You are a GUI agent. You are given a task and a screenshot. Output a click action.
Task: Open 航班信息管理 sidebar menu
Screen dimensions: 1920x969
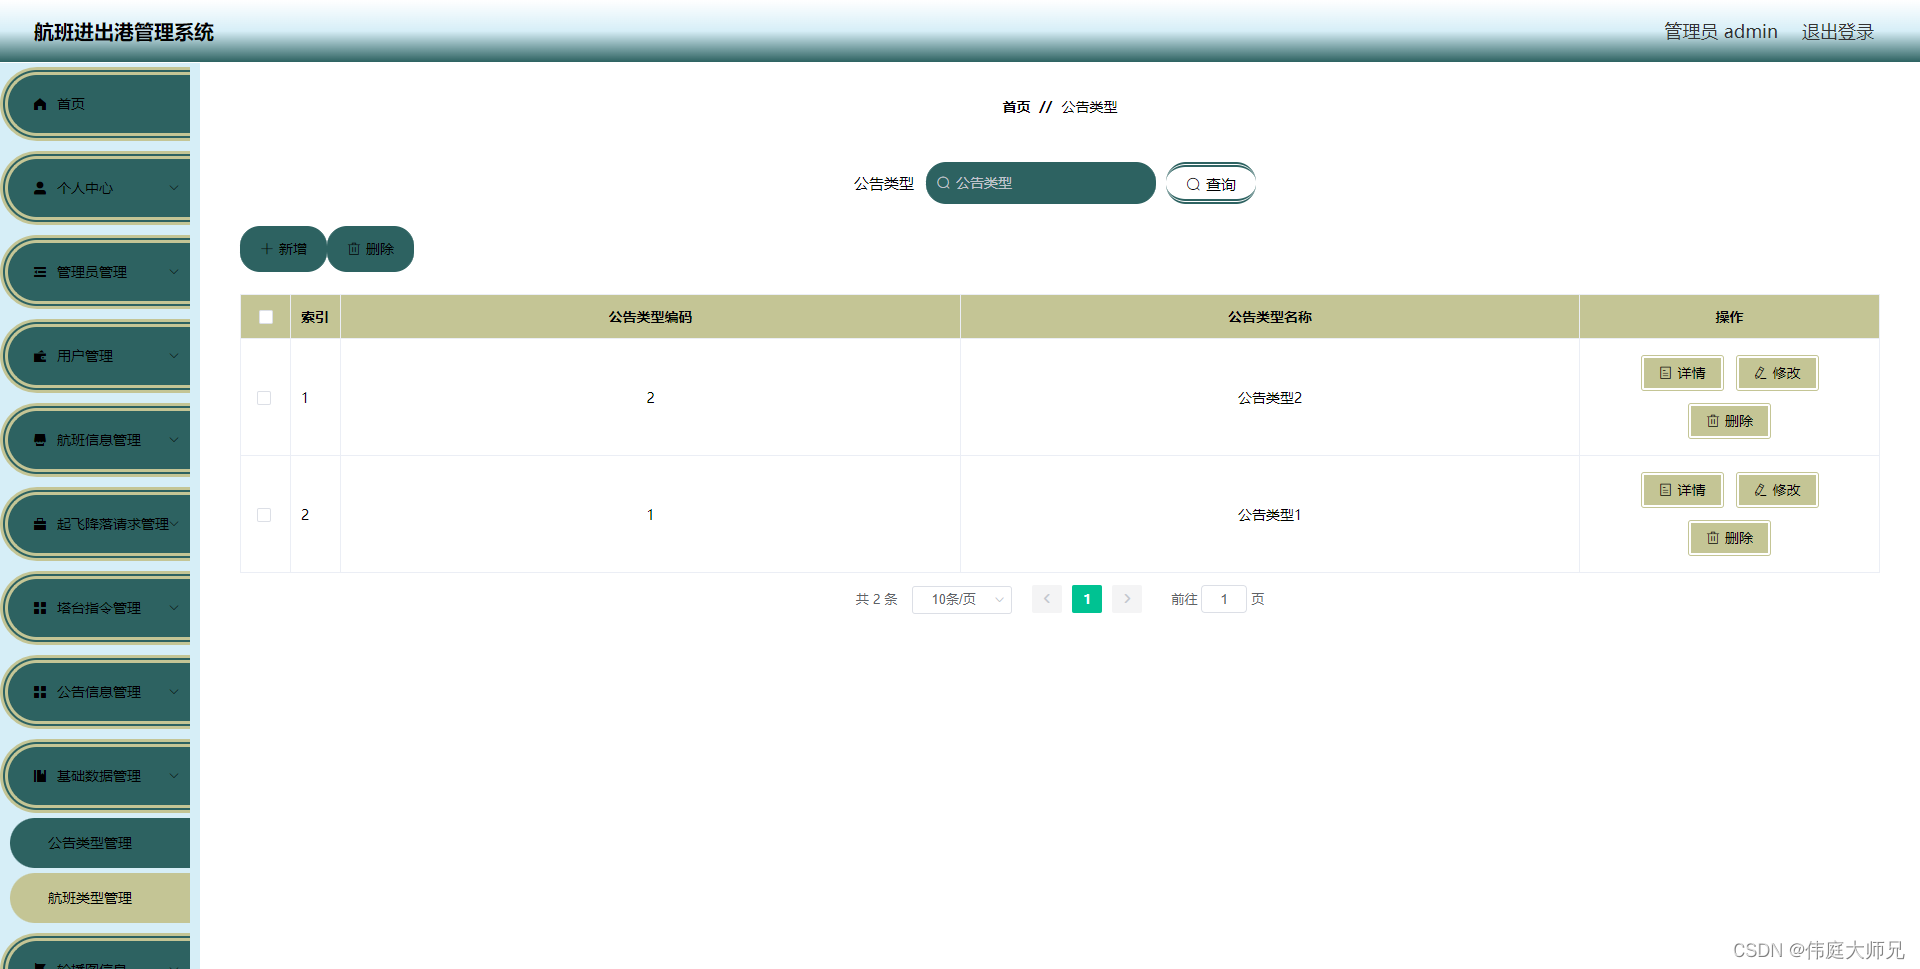click(98, 440)
